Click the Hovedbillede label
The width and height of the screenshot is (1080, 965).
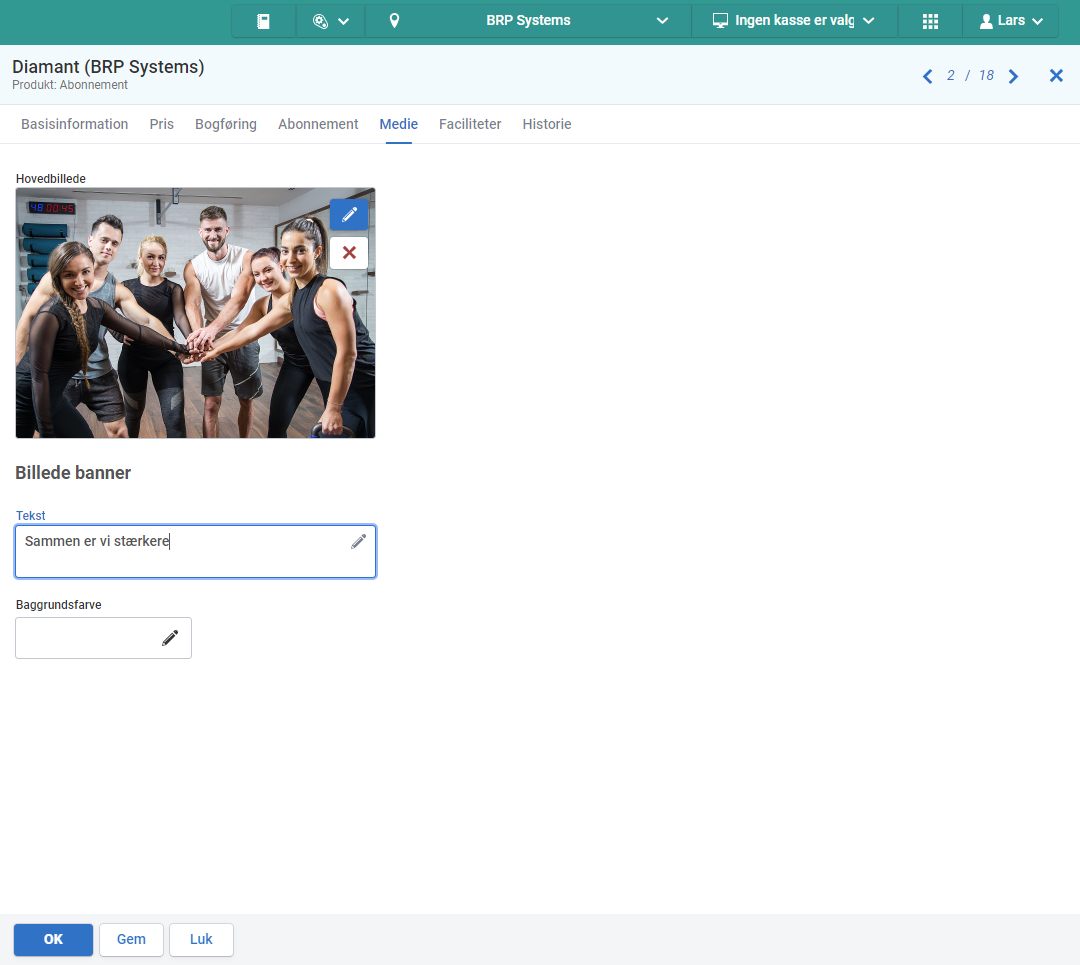click(x=50, y=178)
